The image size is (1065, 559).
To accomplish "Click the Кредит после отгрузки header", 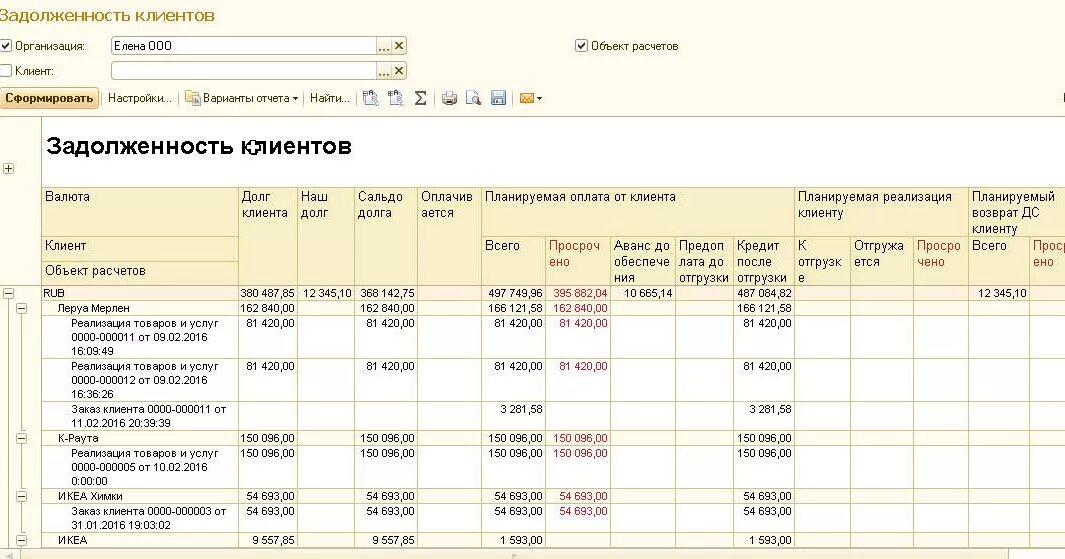I will pos(763,262).
